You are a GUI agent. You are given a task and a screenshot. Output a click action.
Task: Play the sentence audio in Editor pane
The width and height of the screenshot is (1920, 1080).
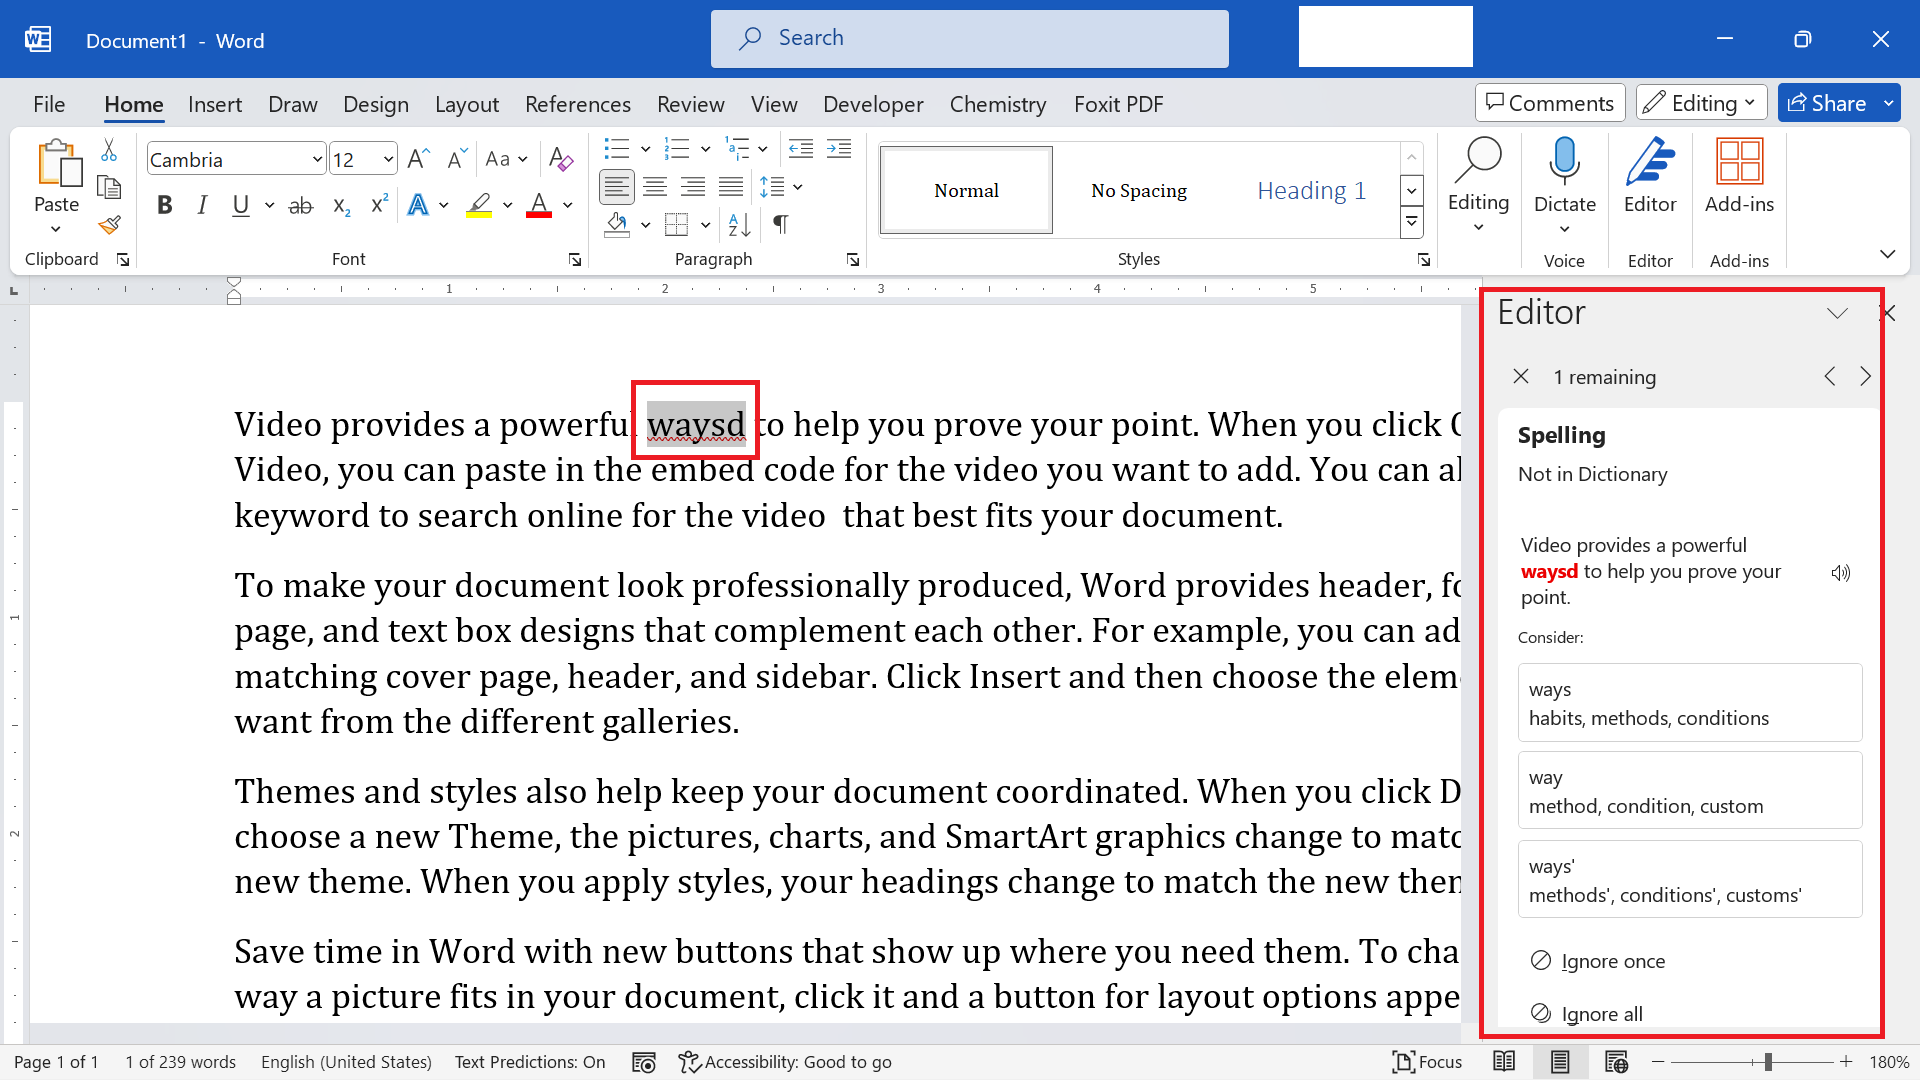click(1841, 572)
